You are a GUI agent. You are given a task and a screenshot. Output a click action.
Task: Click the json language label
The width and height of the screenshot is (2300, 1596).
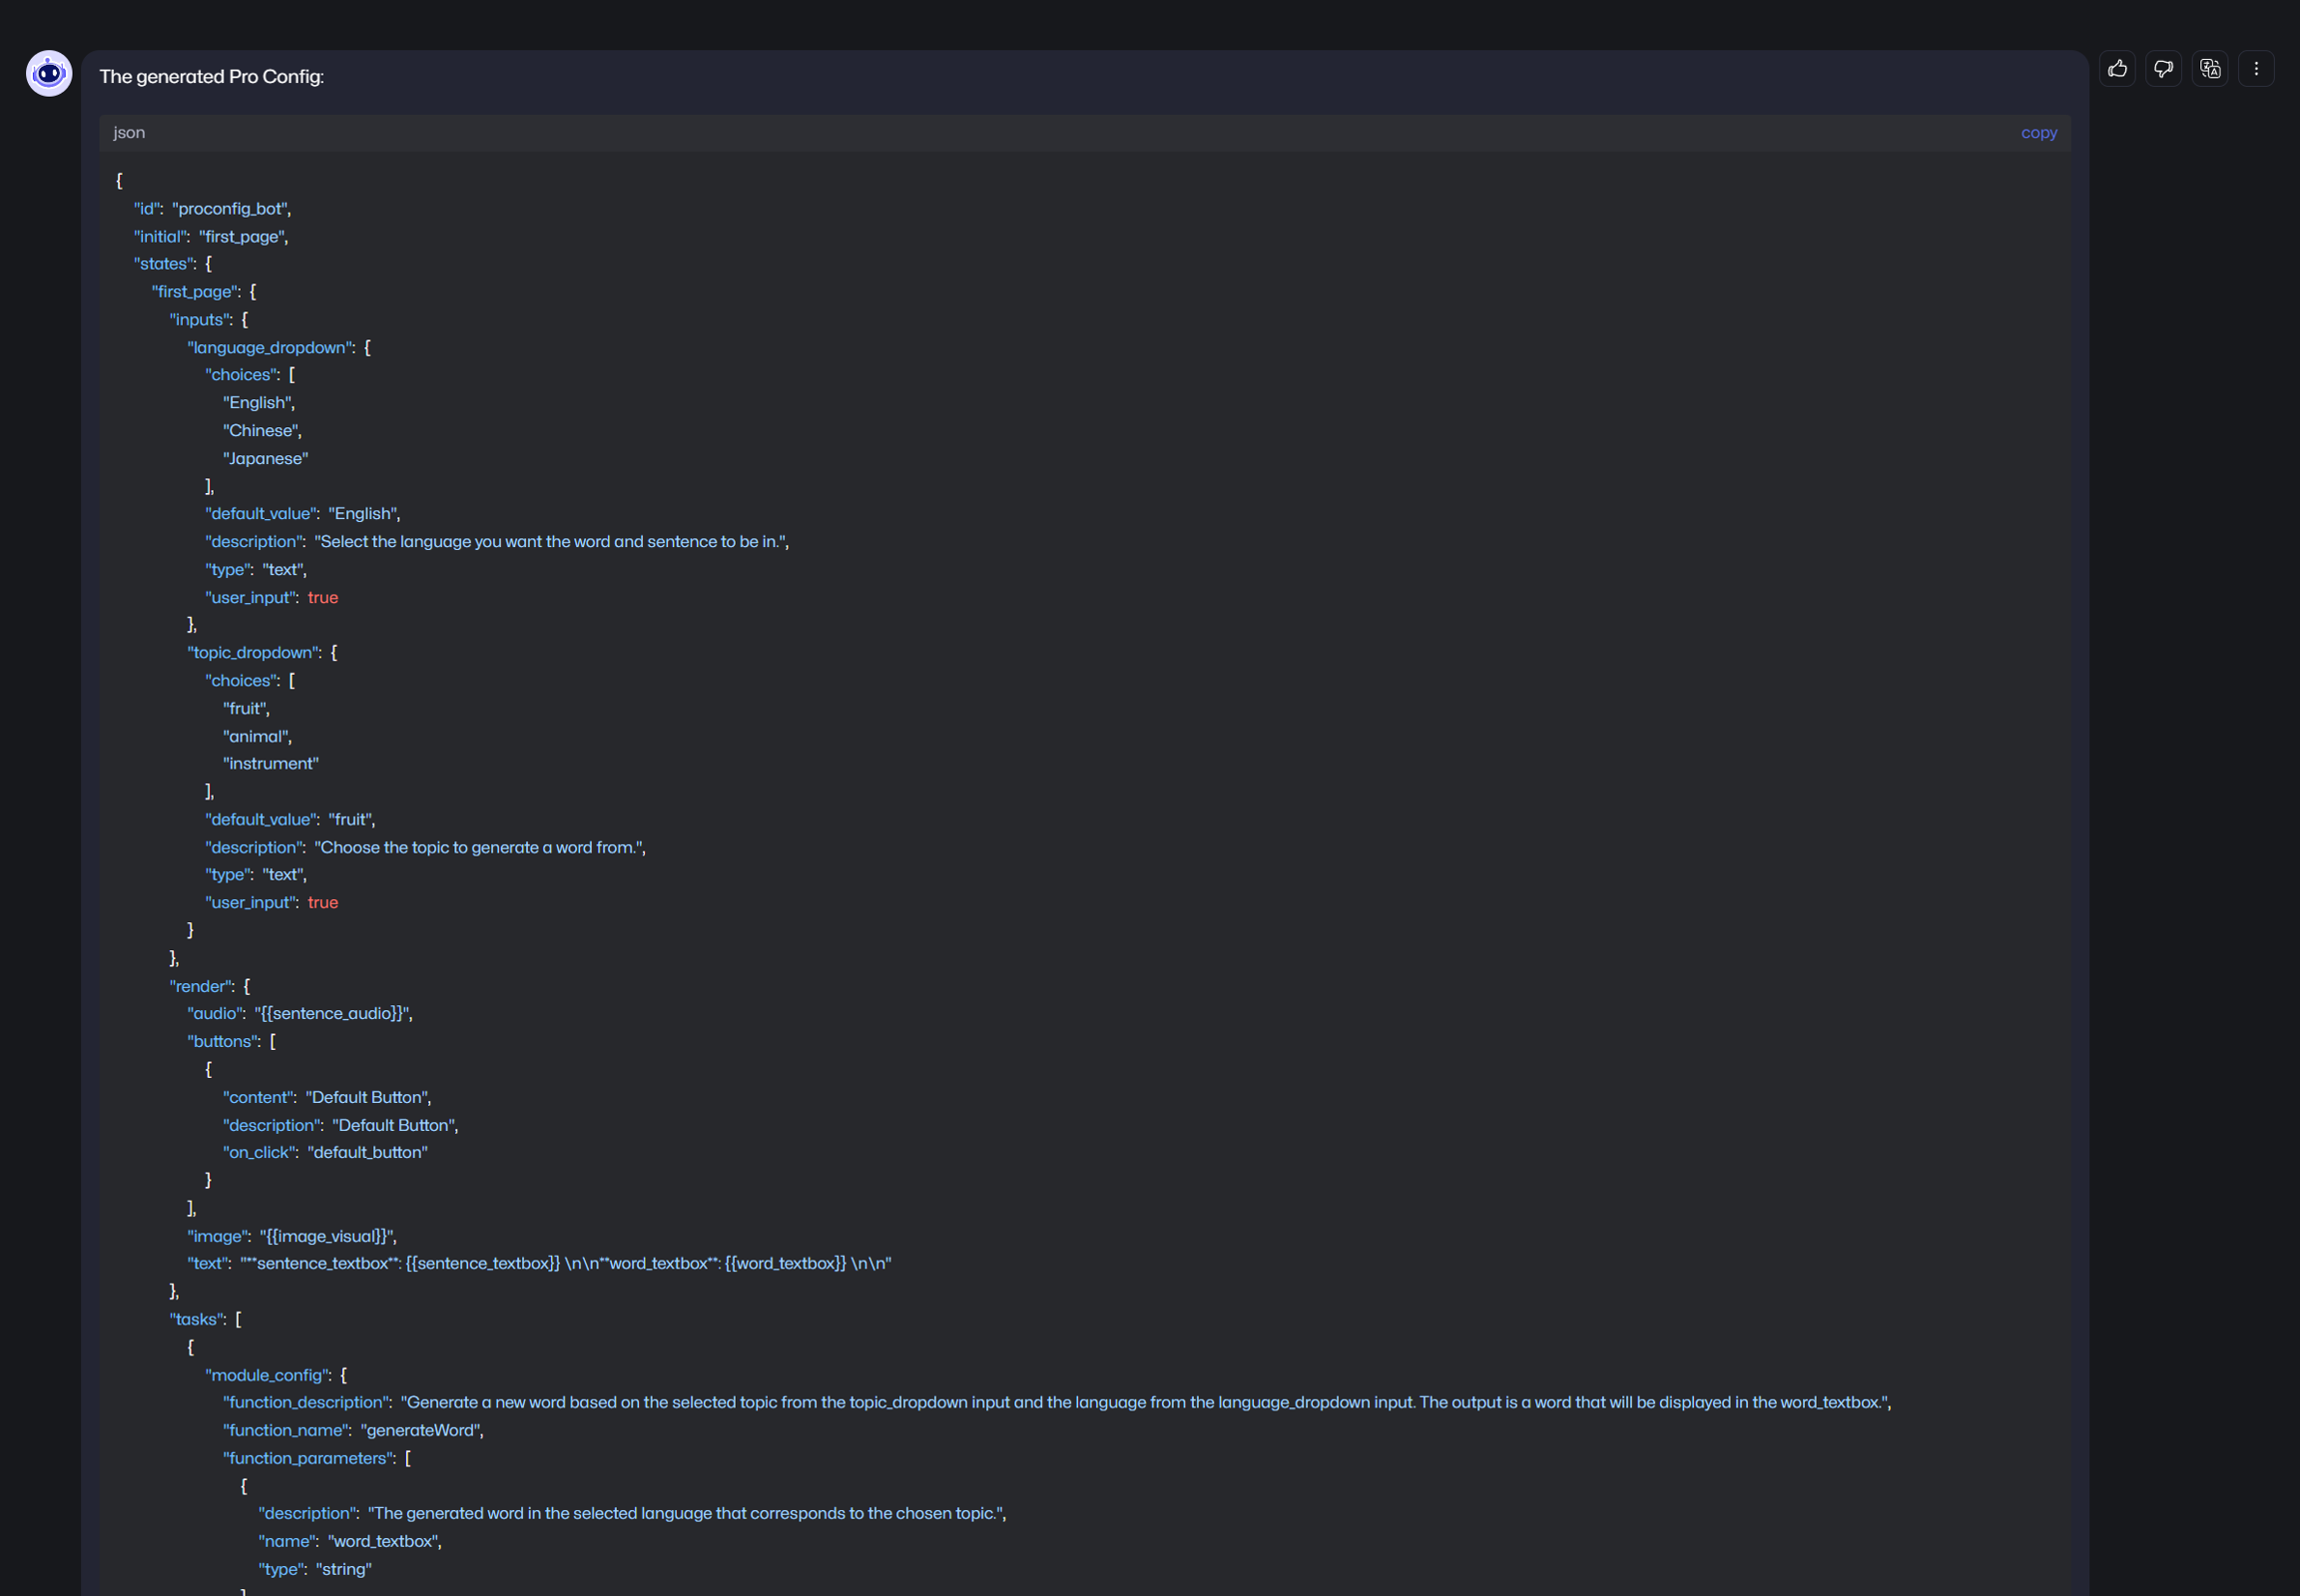[x=129, y=133]
